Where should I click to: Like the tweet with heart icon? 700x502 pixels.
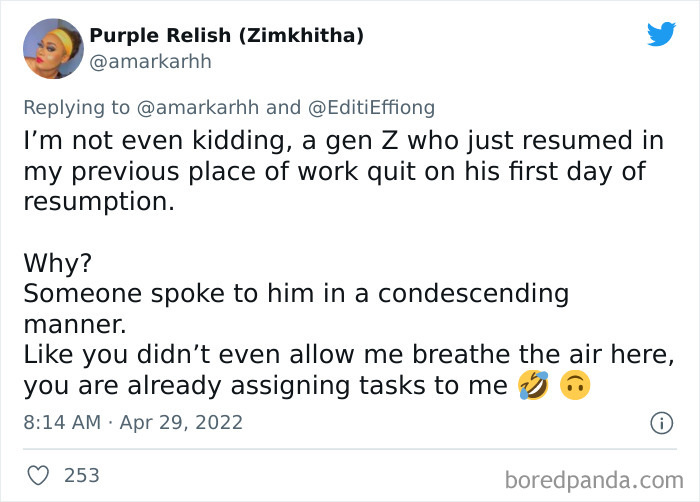pos(39,475)
